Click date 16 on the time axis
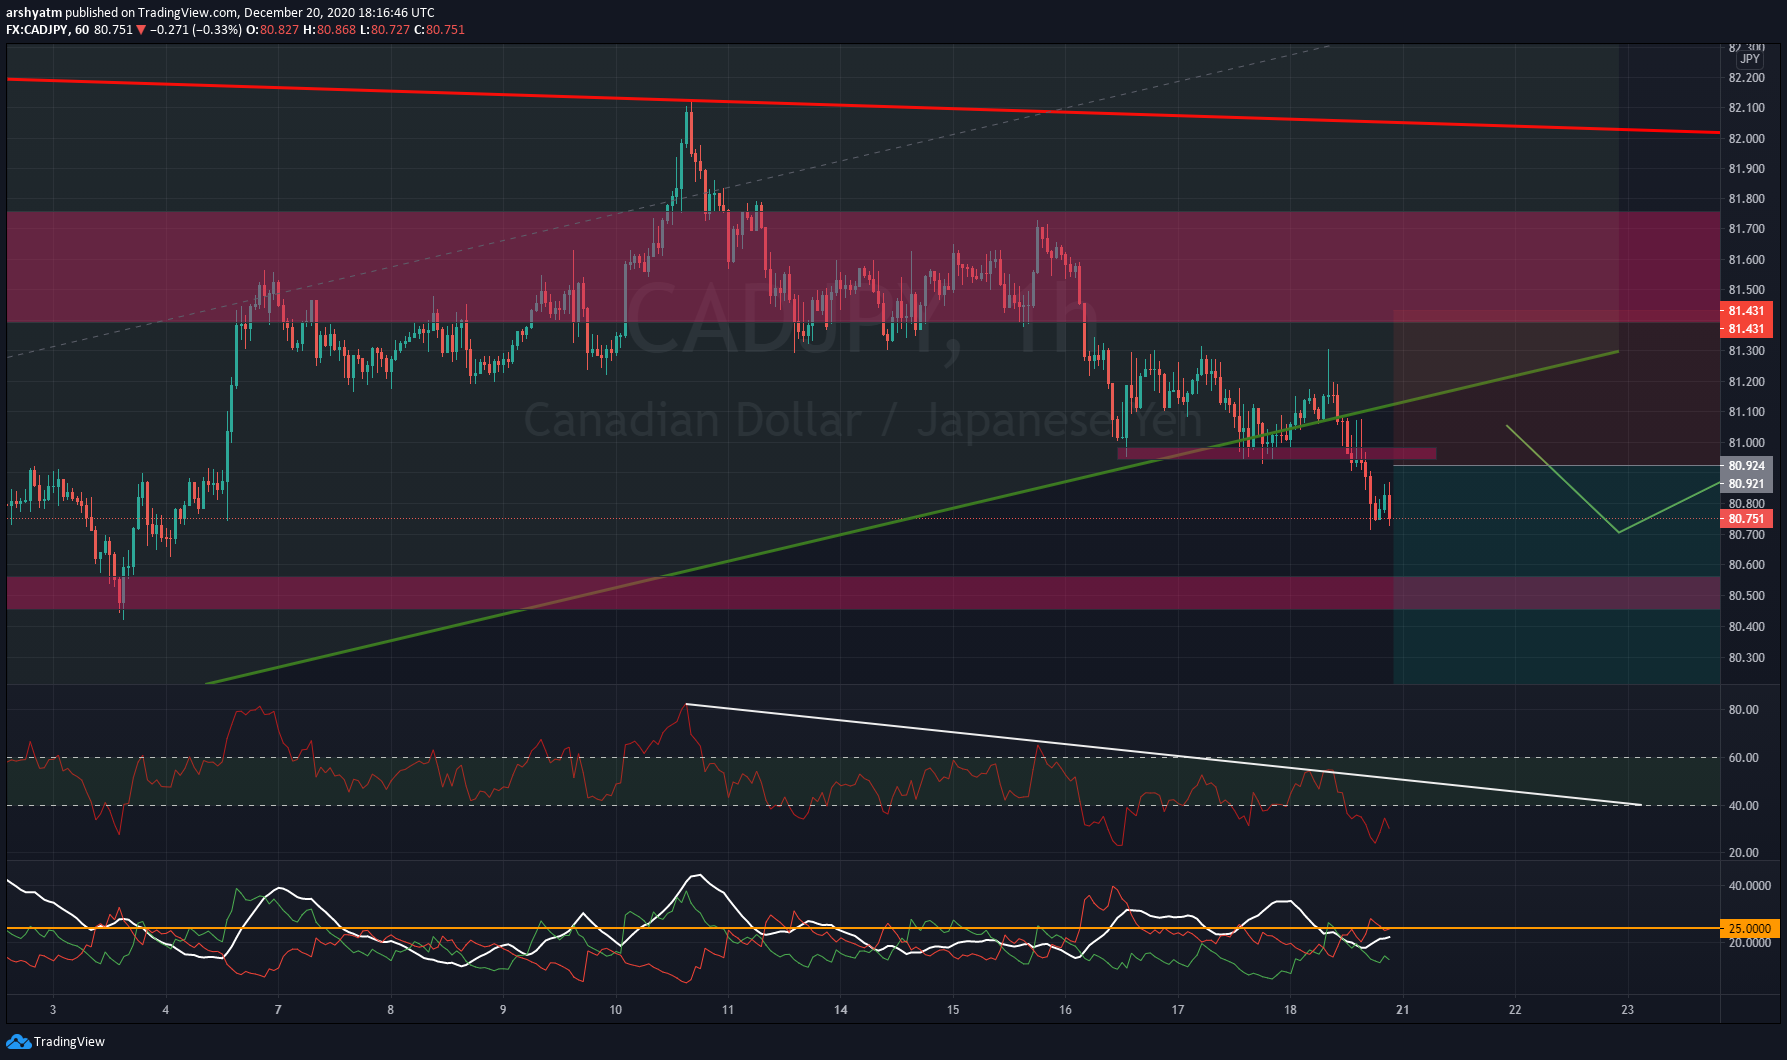The width and height of the screenshot is (1787, 1060). (1066, 1010)
